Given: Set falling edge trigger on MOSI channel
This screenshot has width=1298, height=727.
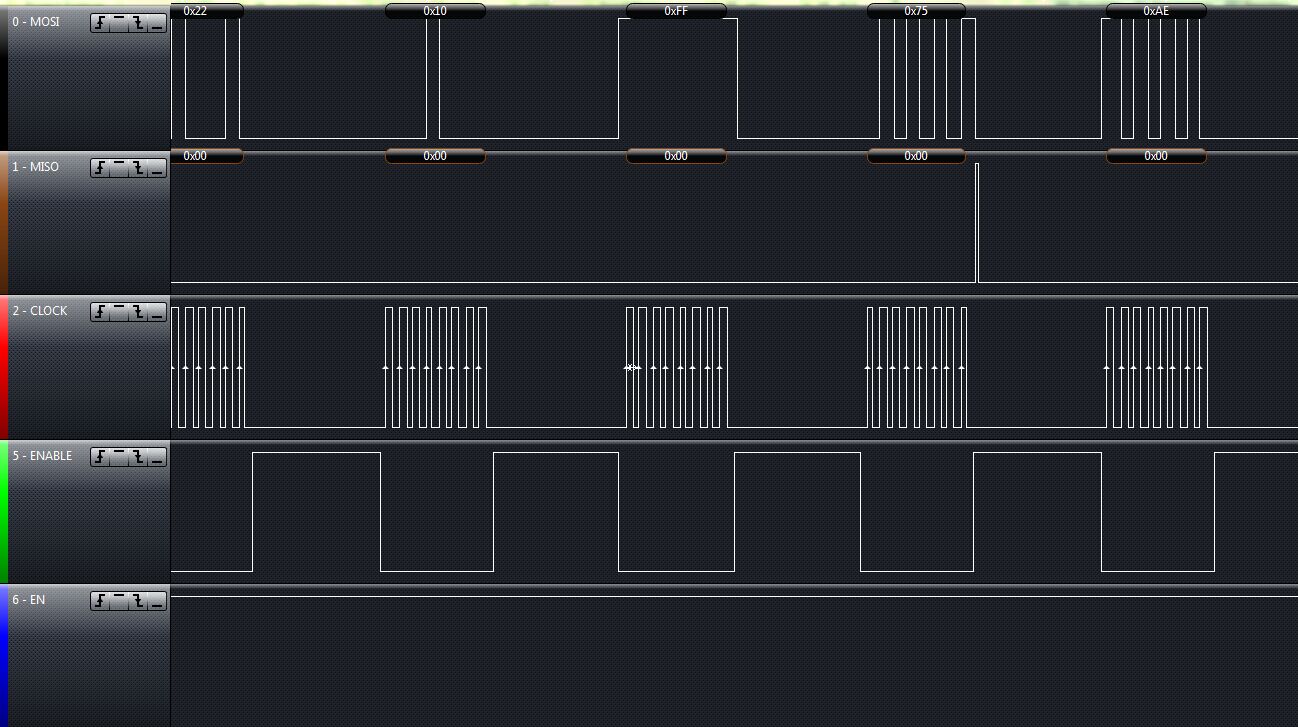Looking at the screenshot, I should pos(138,23).
